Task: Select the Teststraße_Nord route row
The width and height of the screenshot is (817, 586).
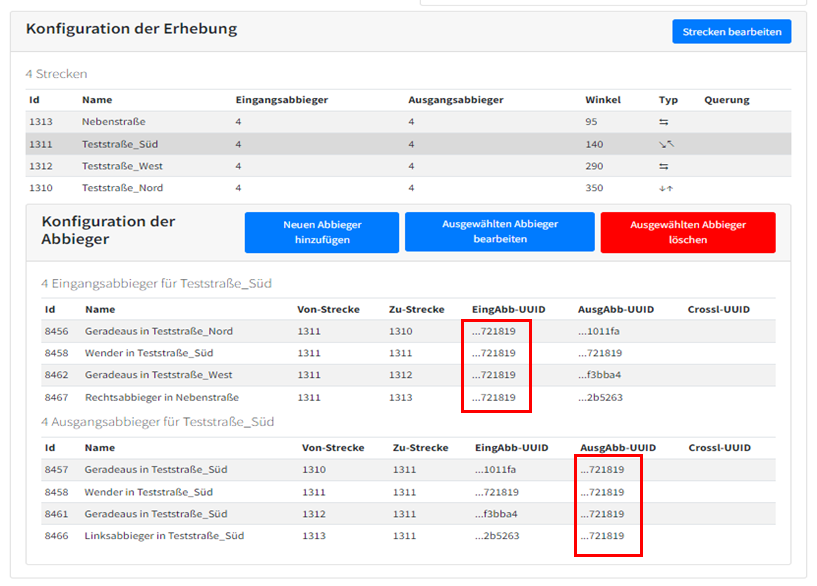Action: tap(408, 188)
